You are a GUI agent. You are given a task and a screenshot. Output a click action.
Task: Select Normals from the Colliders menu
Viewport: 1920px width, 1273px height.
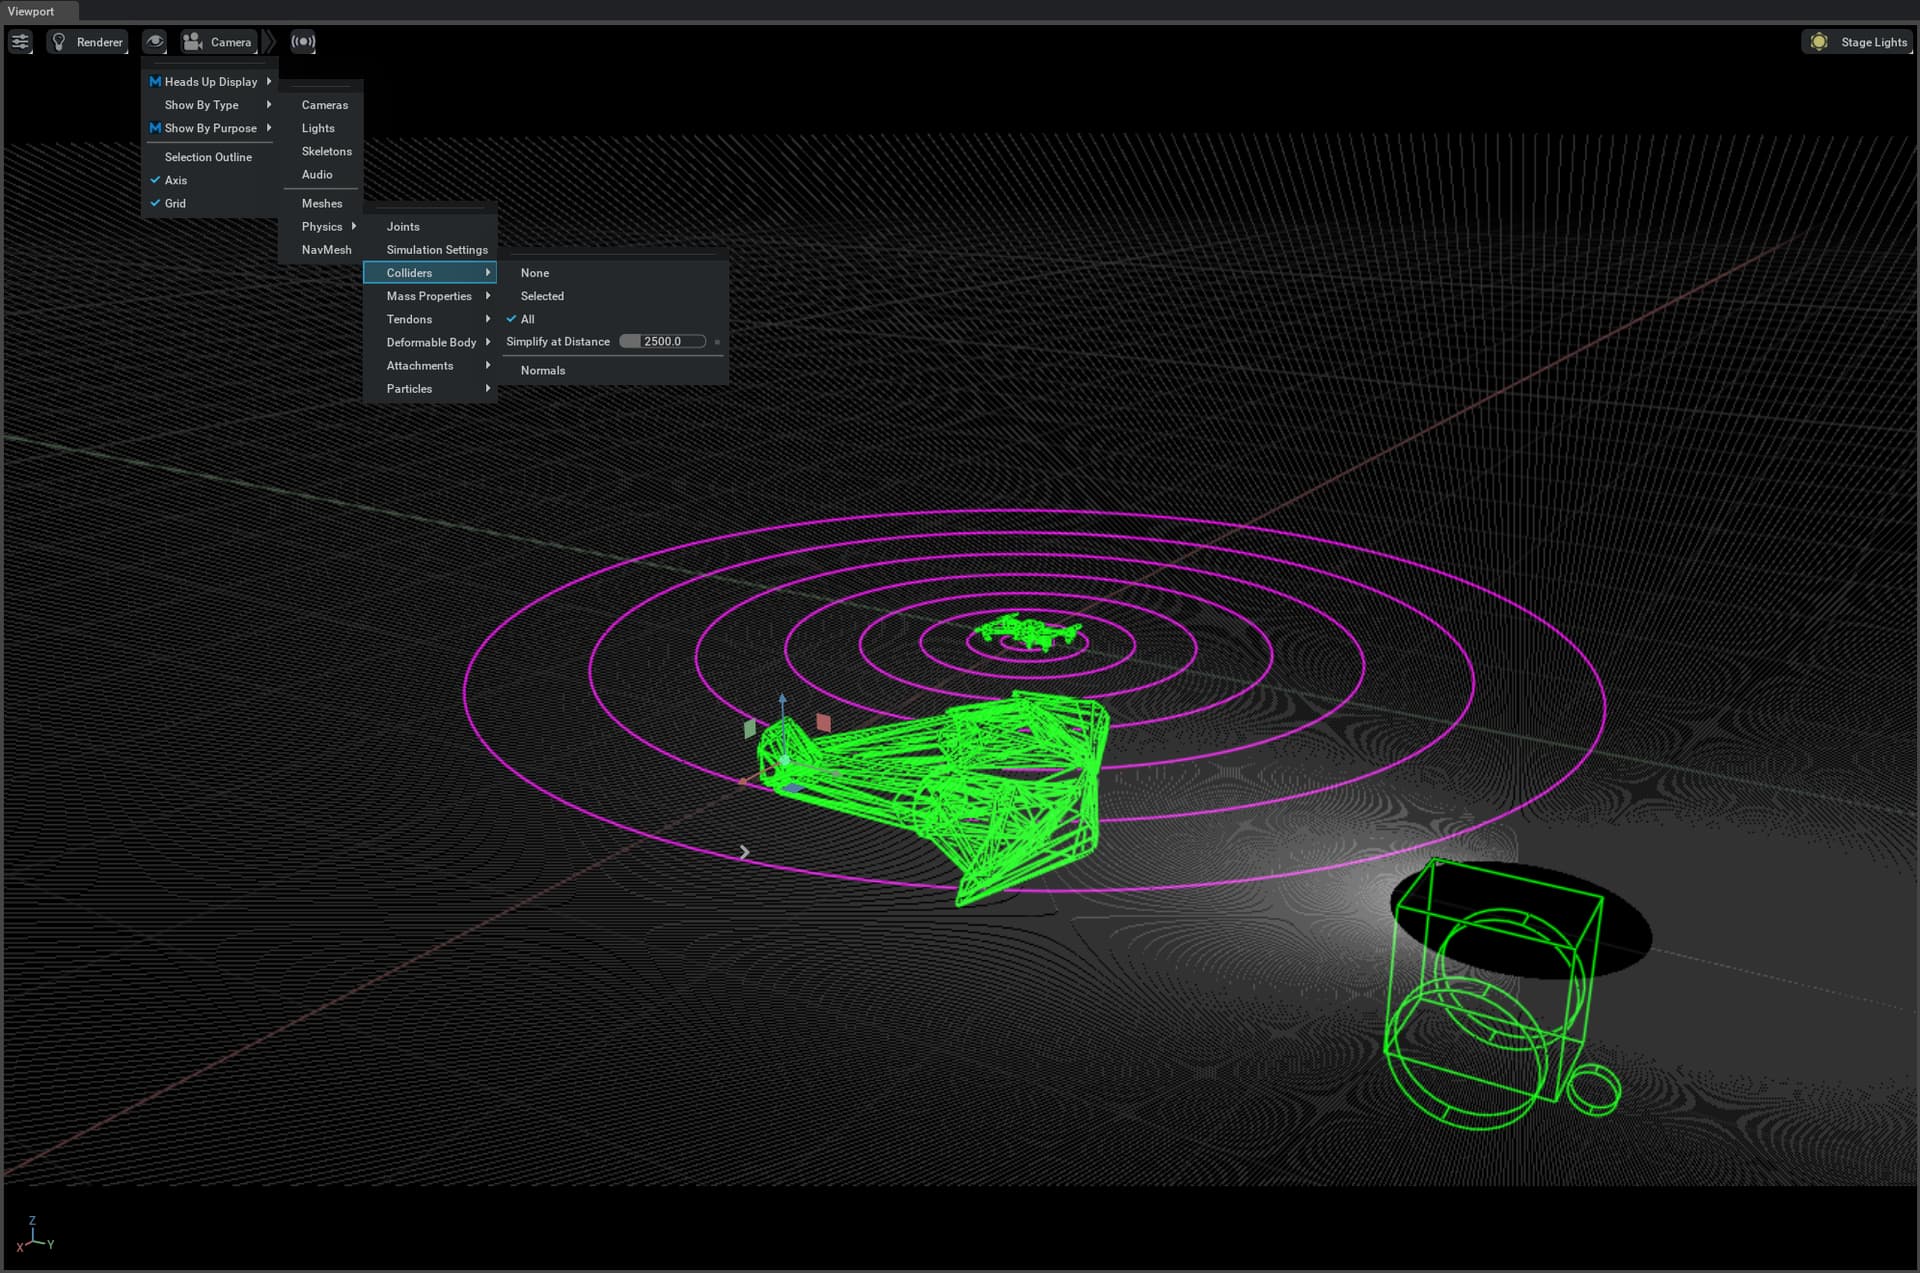tap(542, 369)
